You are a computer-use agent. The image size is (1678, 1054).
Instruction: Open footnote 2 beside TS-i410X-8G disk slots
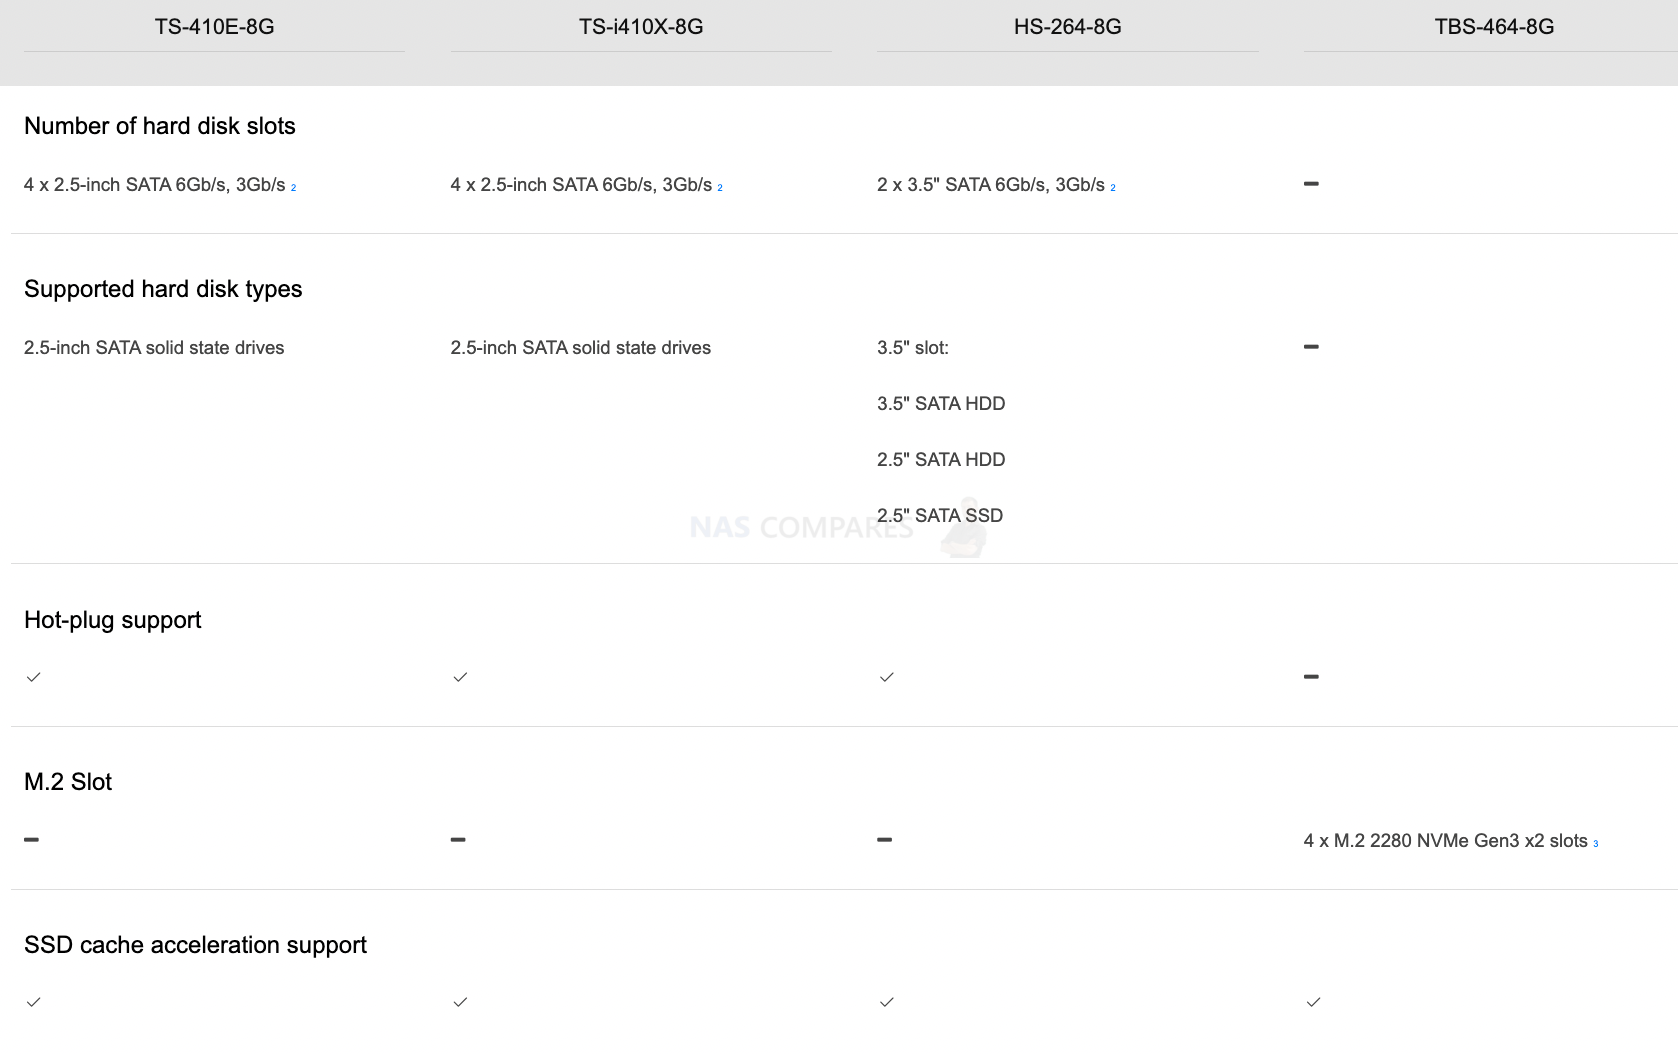click(720, 188)
